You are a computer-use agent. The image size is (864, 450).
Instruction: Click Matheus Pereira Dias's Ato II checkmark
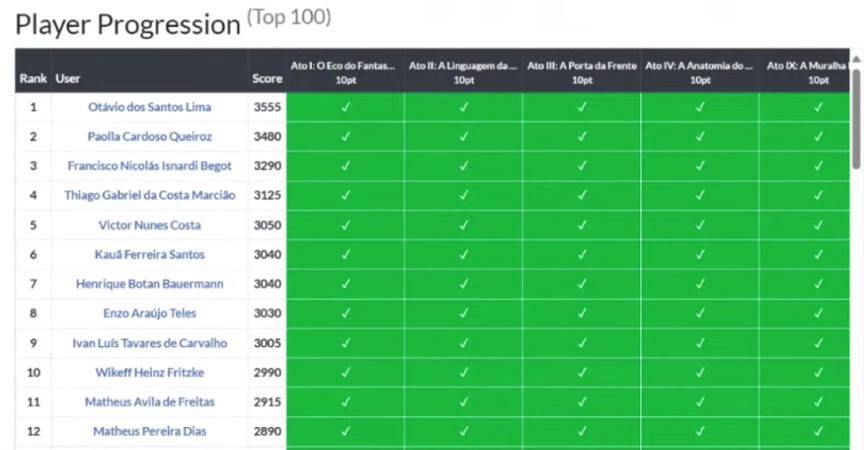(x=463, y=432)
